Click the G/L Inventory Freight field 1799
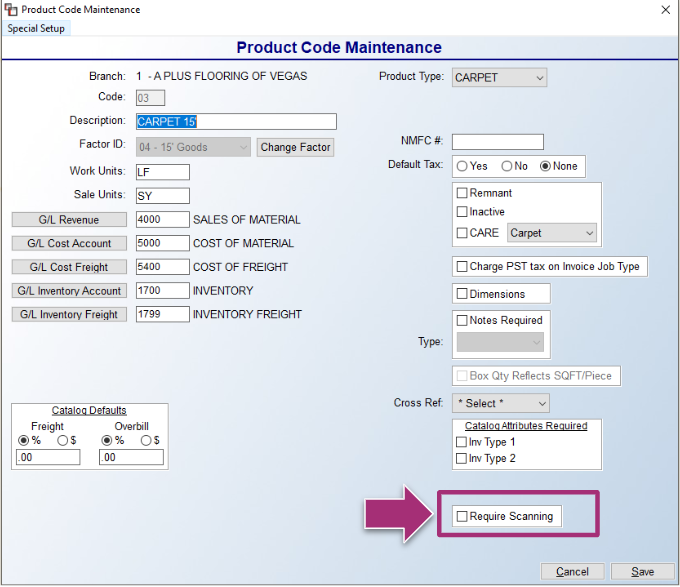680x587 pixels. coord(163,314)
